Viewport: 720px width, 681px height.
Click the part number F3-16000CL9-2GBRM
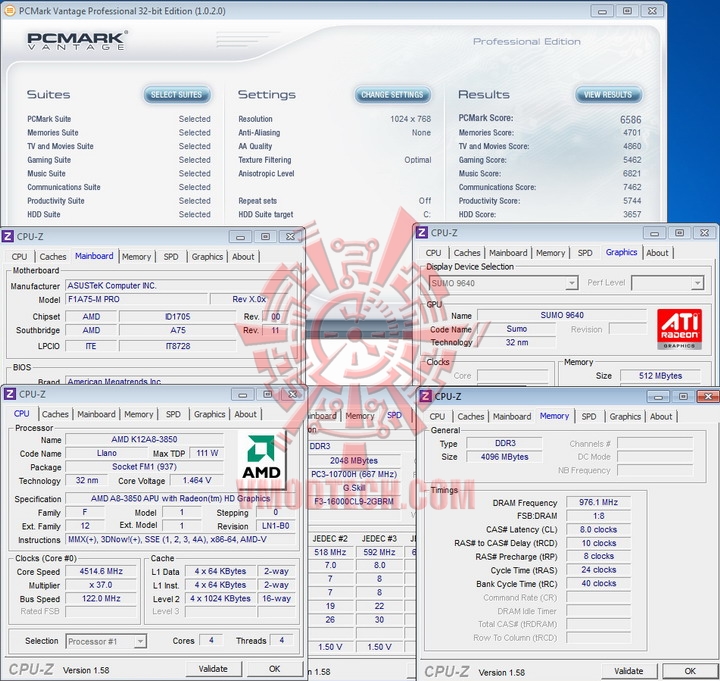click(x=354, y=501)
